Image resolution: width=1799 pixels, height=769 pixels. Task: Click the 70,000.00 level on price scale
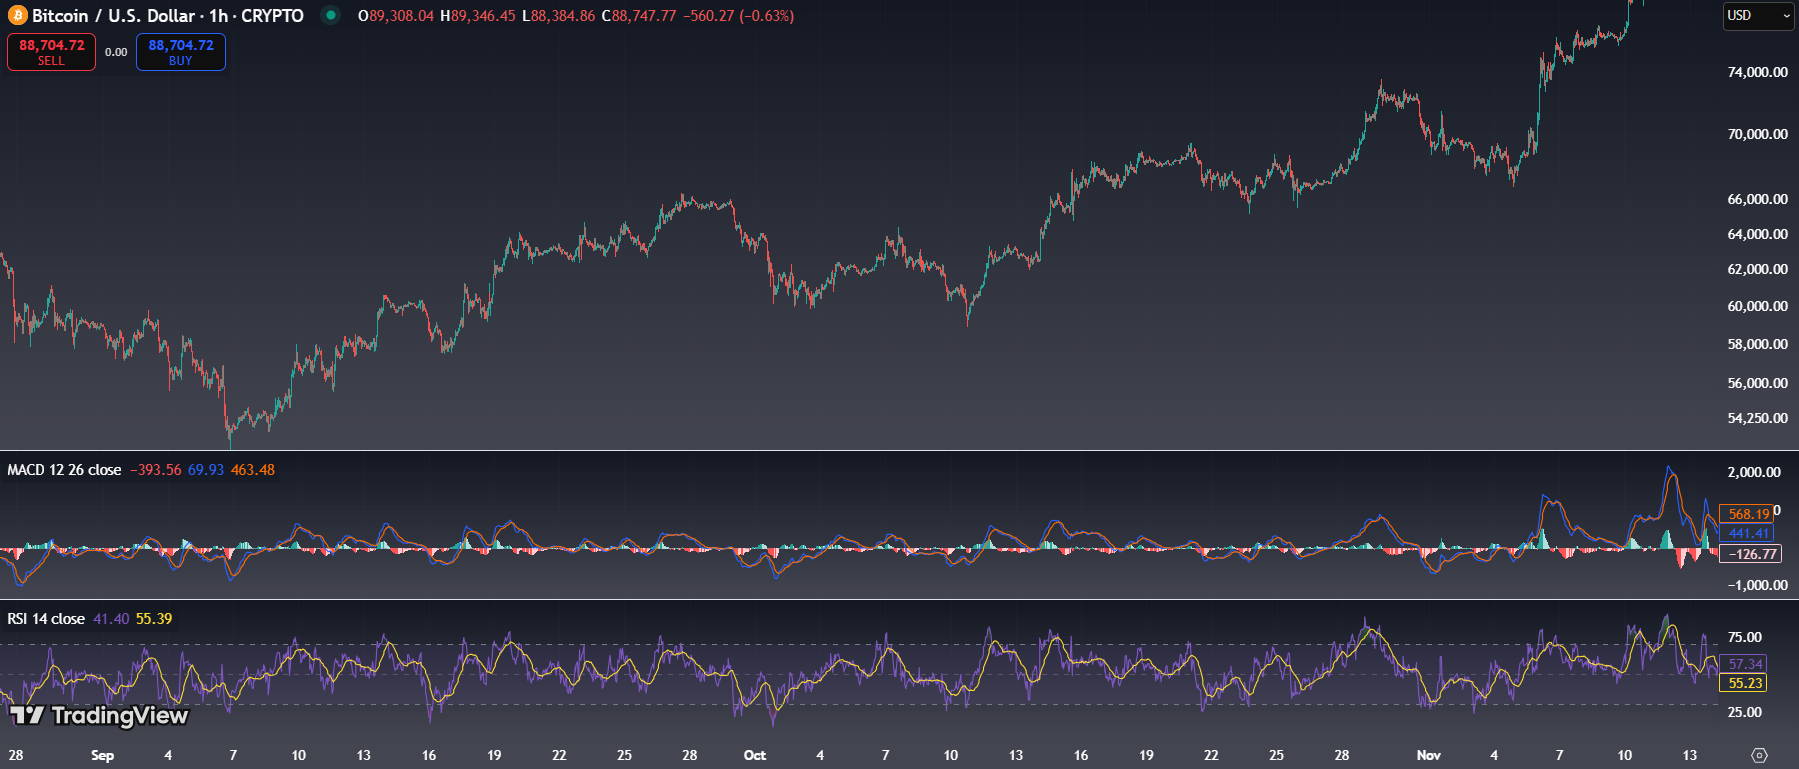[1757, 134]
